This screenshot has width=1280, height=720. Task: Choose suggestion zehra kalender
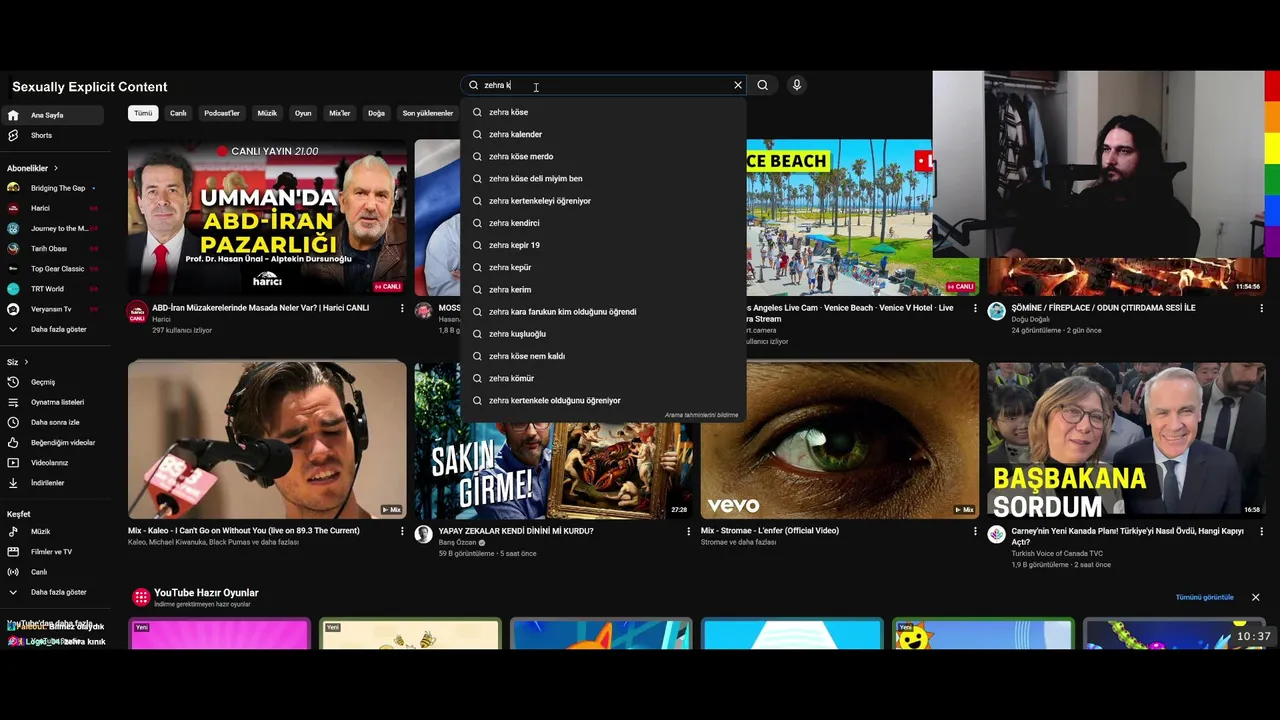pyautogui.click(x=603, y=134)
